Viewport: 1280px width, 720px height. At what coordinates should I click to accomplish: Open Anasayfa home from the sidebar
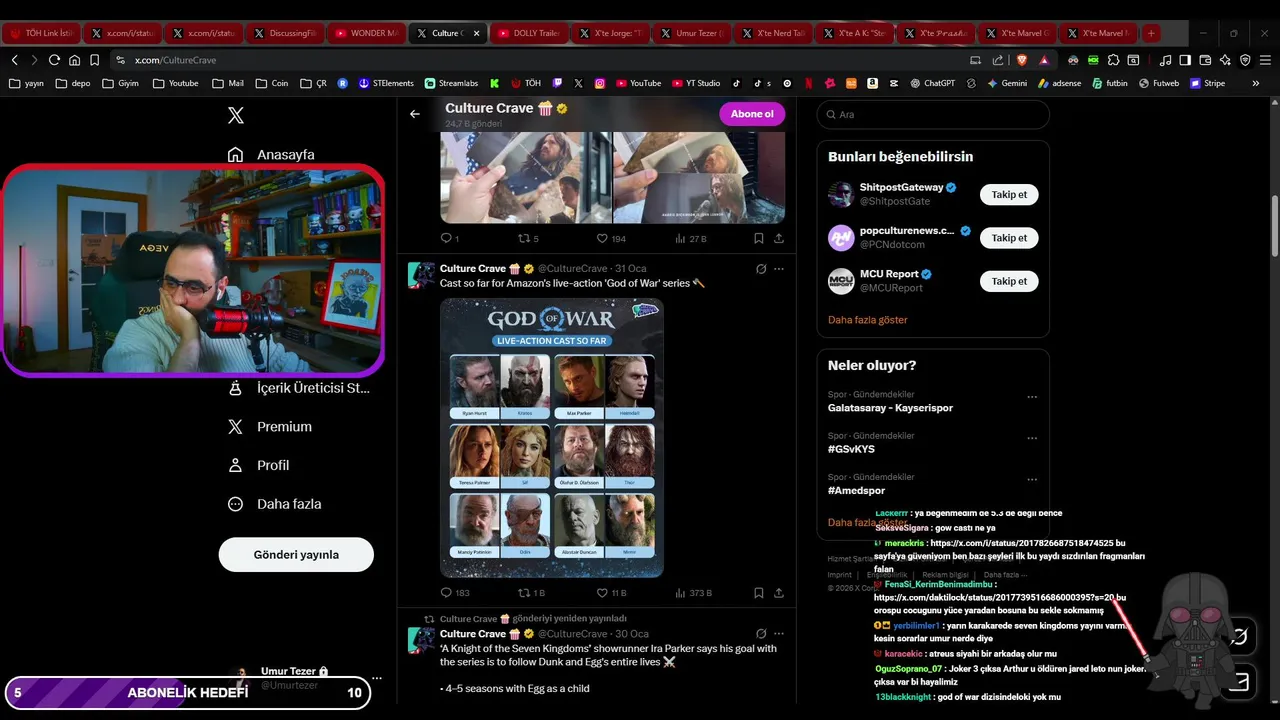(x=271, y=155)
